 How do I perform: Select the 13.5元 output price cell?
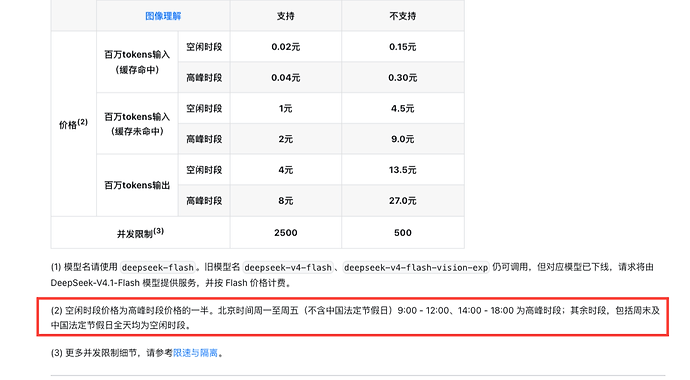pos(403,170)
